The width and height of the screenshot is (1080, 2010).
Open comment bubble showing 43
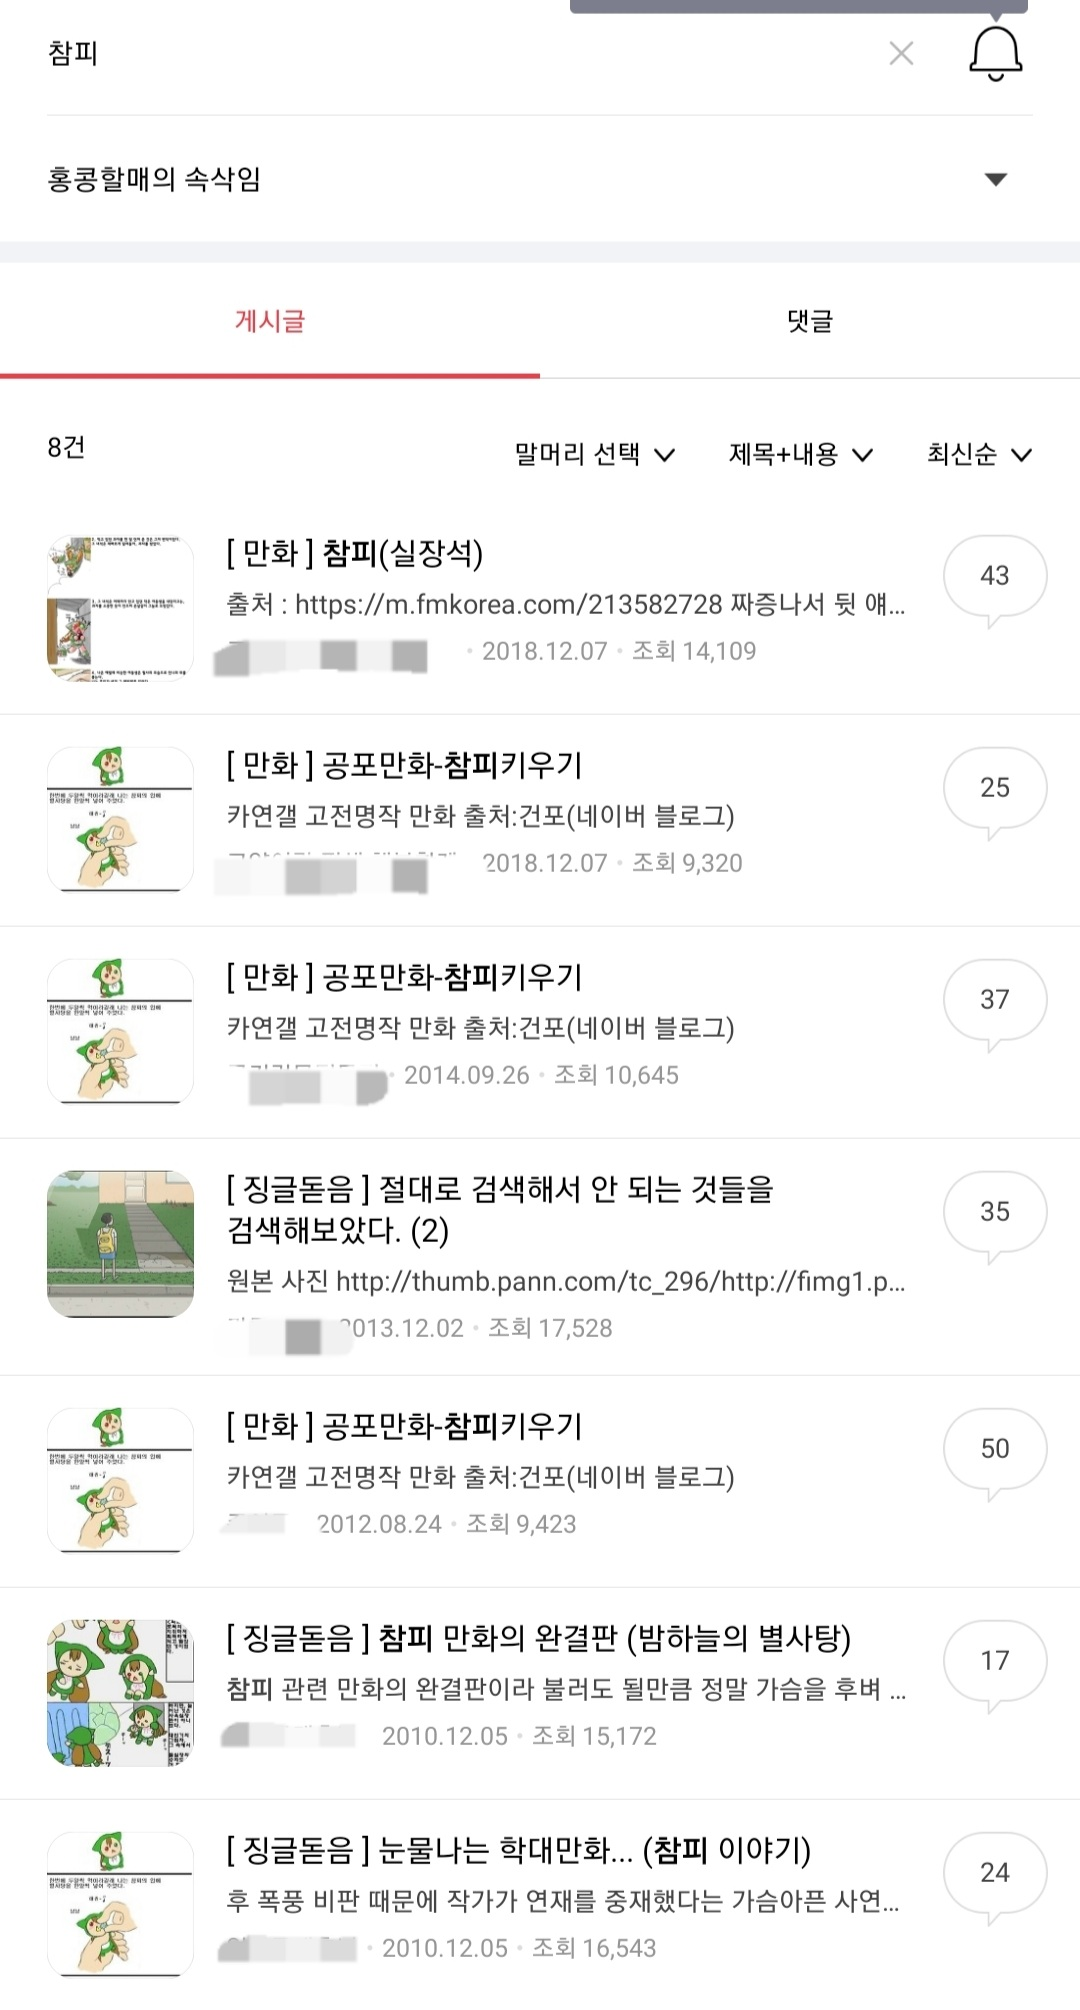pyautogui.click(x=994, y=577)
